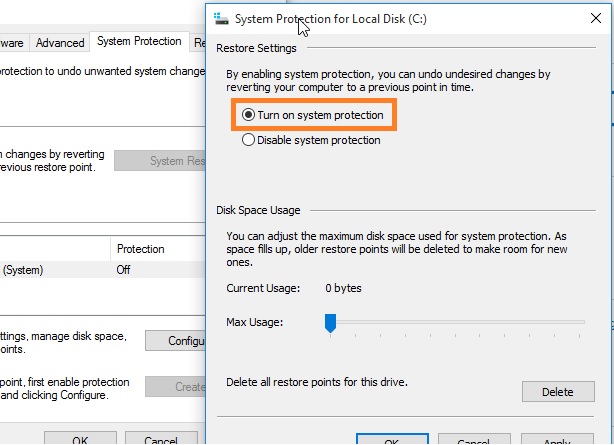
Task: Select the System Protection tab
Action: point(139,41)
